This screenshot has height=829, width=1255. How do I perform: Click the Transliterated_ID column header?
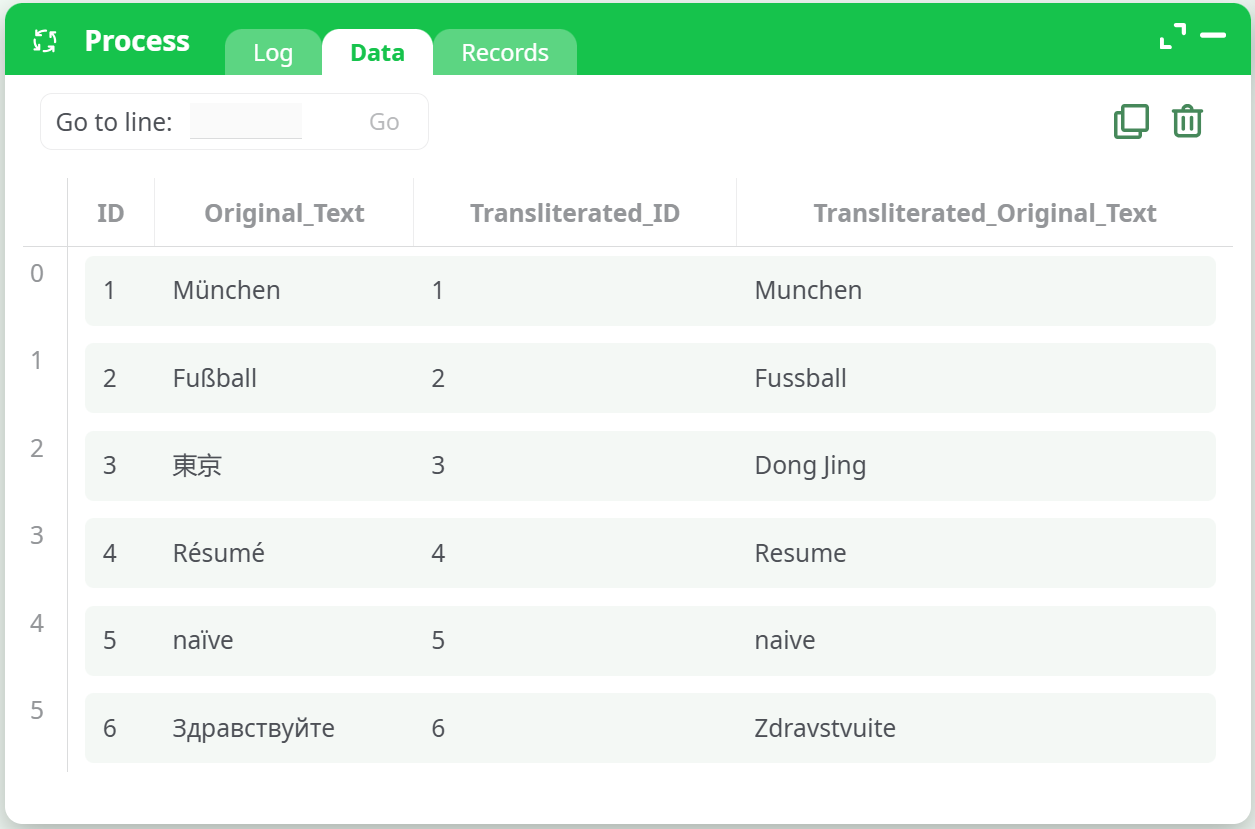click(x=575, y=213)
